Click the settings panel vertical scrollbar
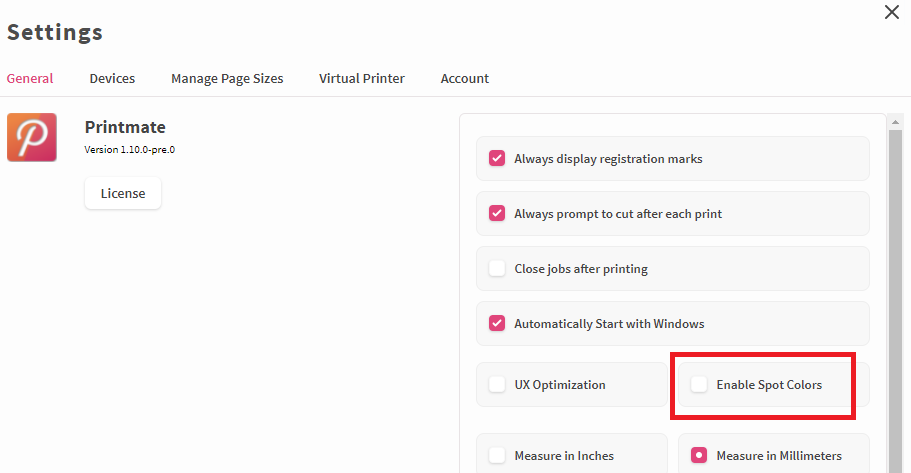This screenshot has height=473, width=911. (x=896, y=300)
